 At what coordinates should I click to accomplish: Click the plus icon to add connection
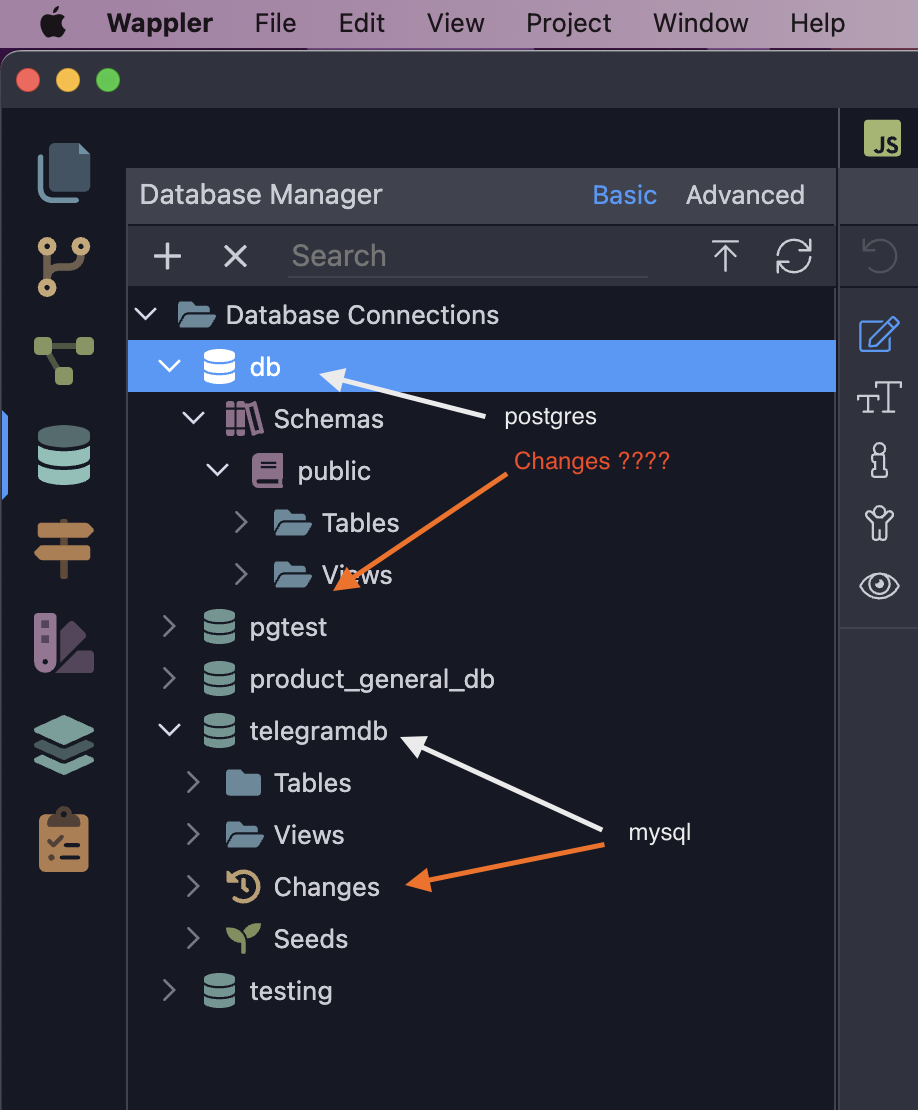[x=168, y=256]
